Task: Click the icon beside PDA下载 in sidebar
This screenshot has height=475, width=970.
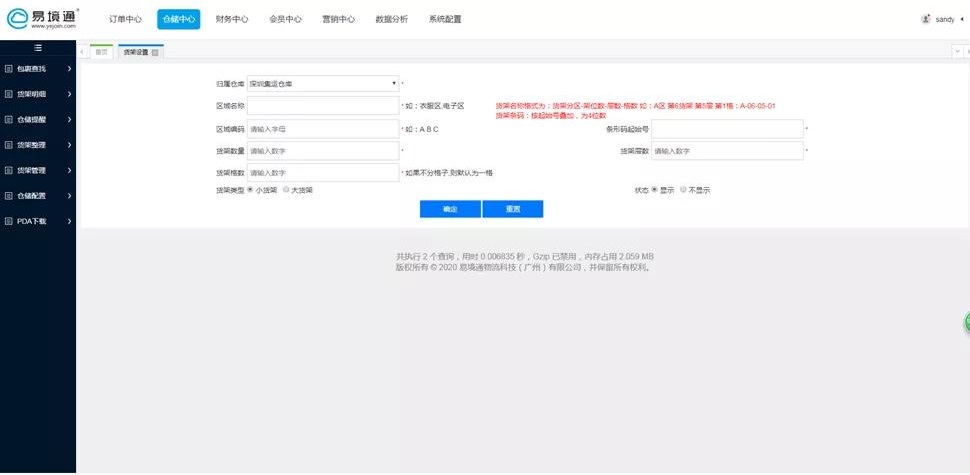Action: click(9, 221)
